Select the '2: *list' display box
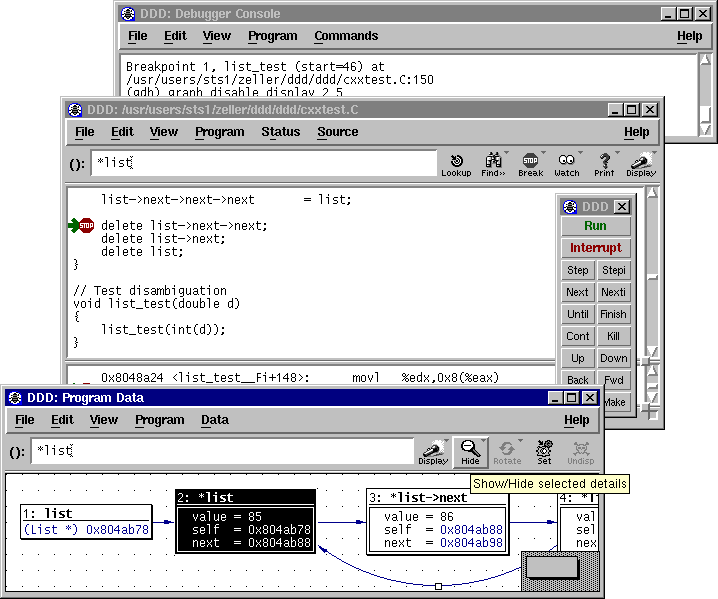Screen dimensions: 718x599 (x=246, y=522)
